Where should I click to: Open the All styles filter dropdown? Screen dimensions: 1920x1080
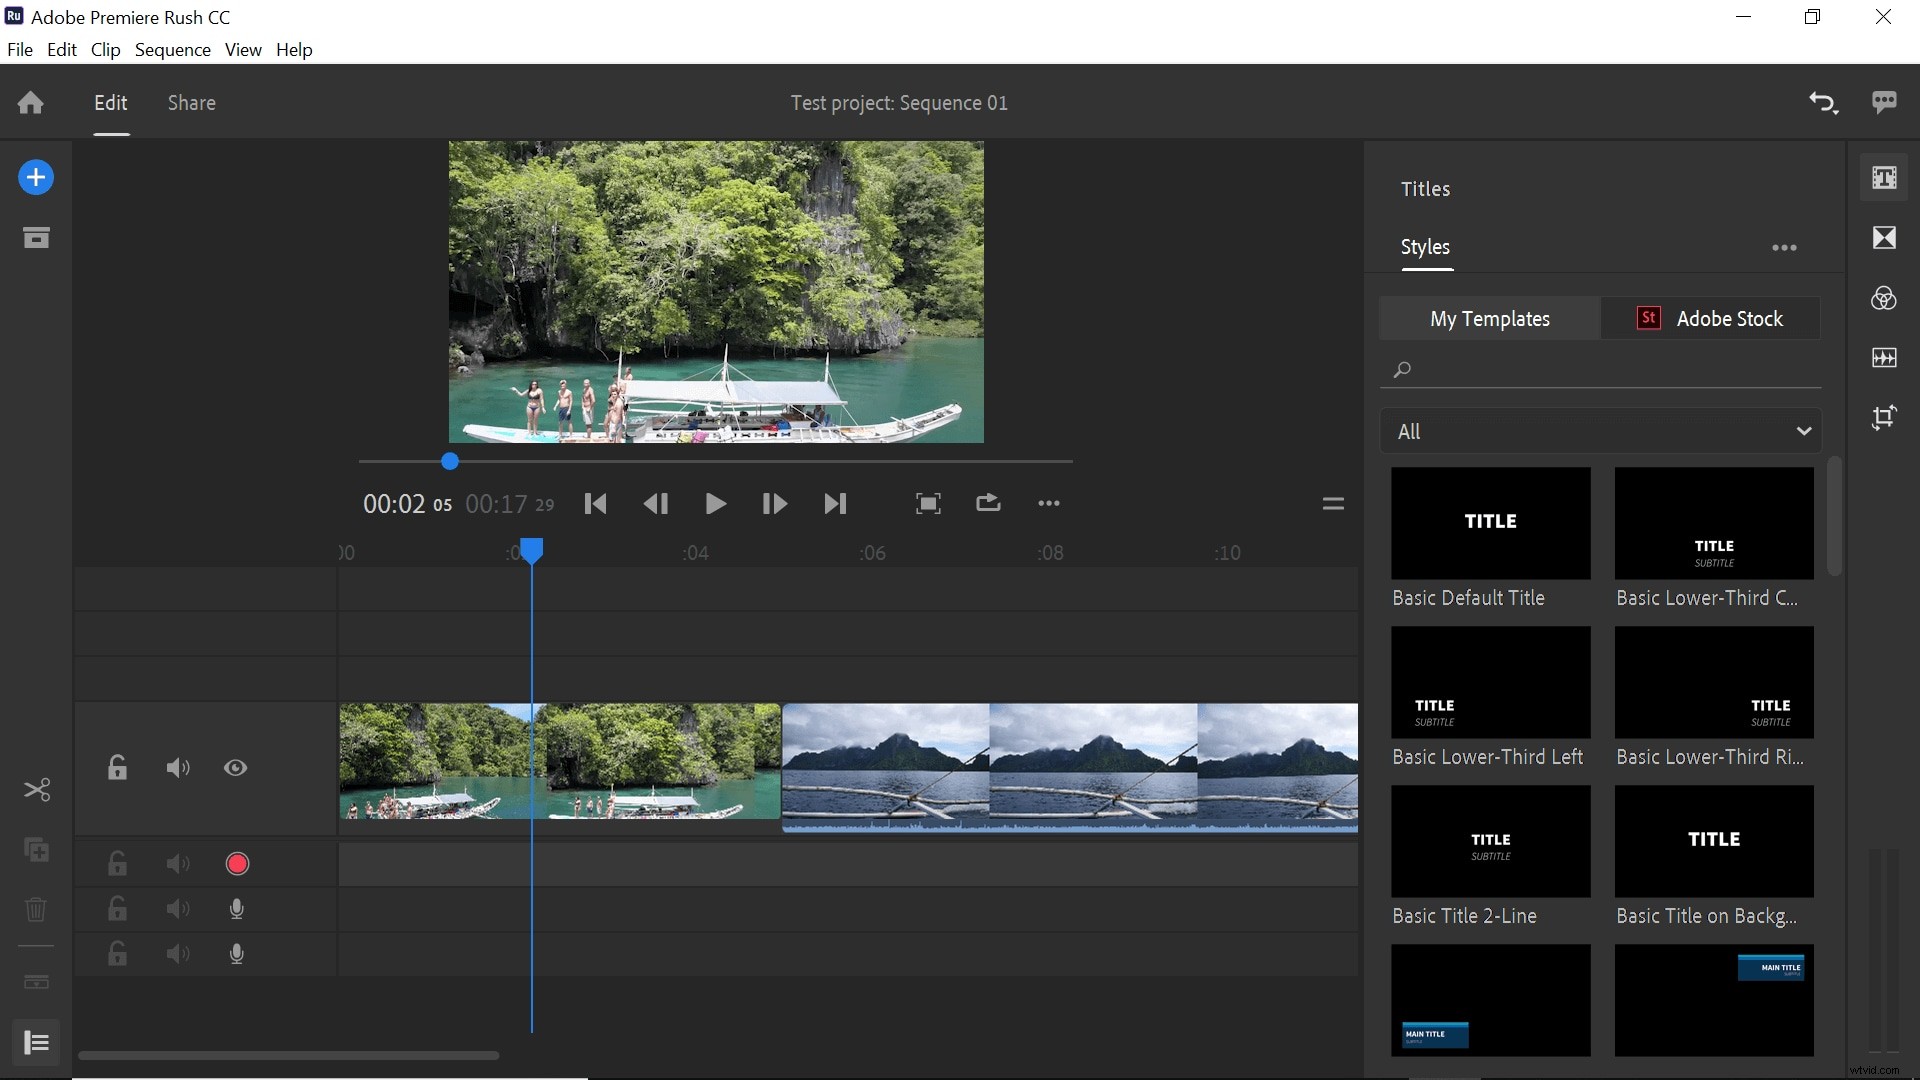pyautogui.click(x=1601, y=430)
